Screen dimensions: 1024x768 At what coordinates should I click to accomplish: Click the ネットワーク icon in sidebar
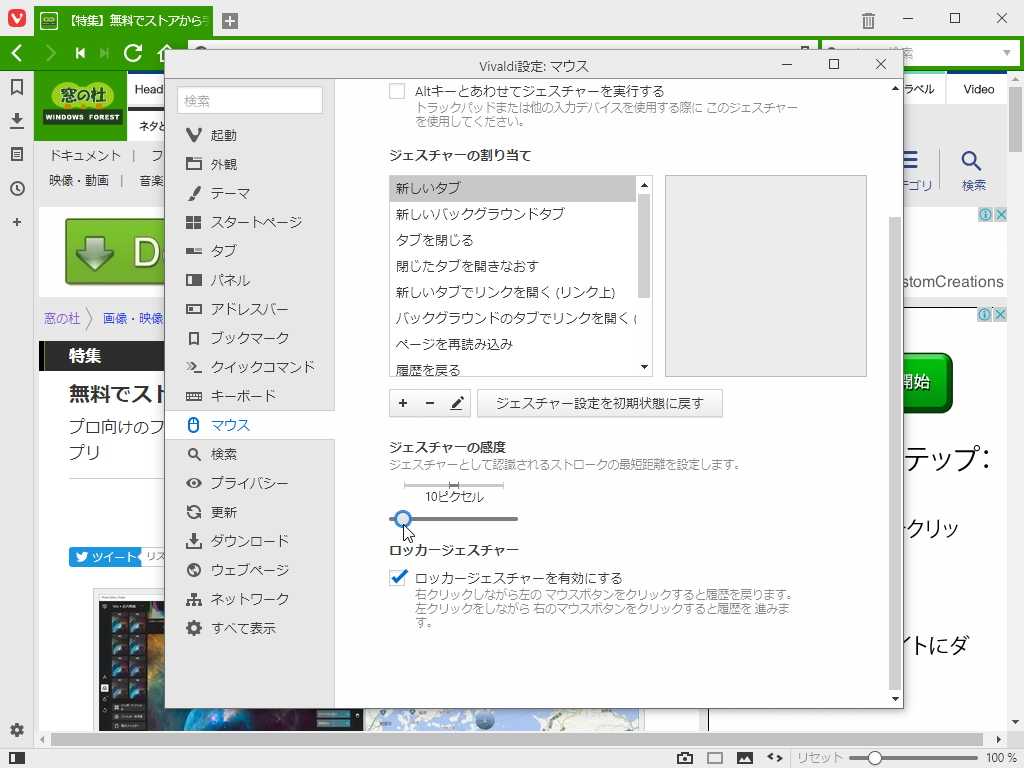(194, 599)
